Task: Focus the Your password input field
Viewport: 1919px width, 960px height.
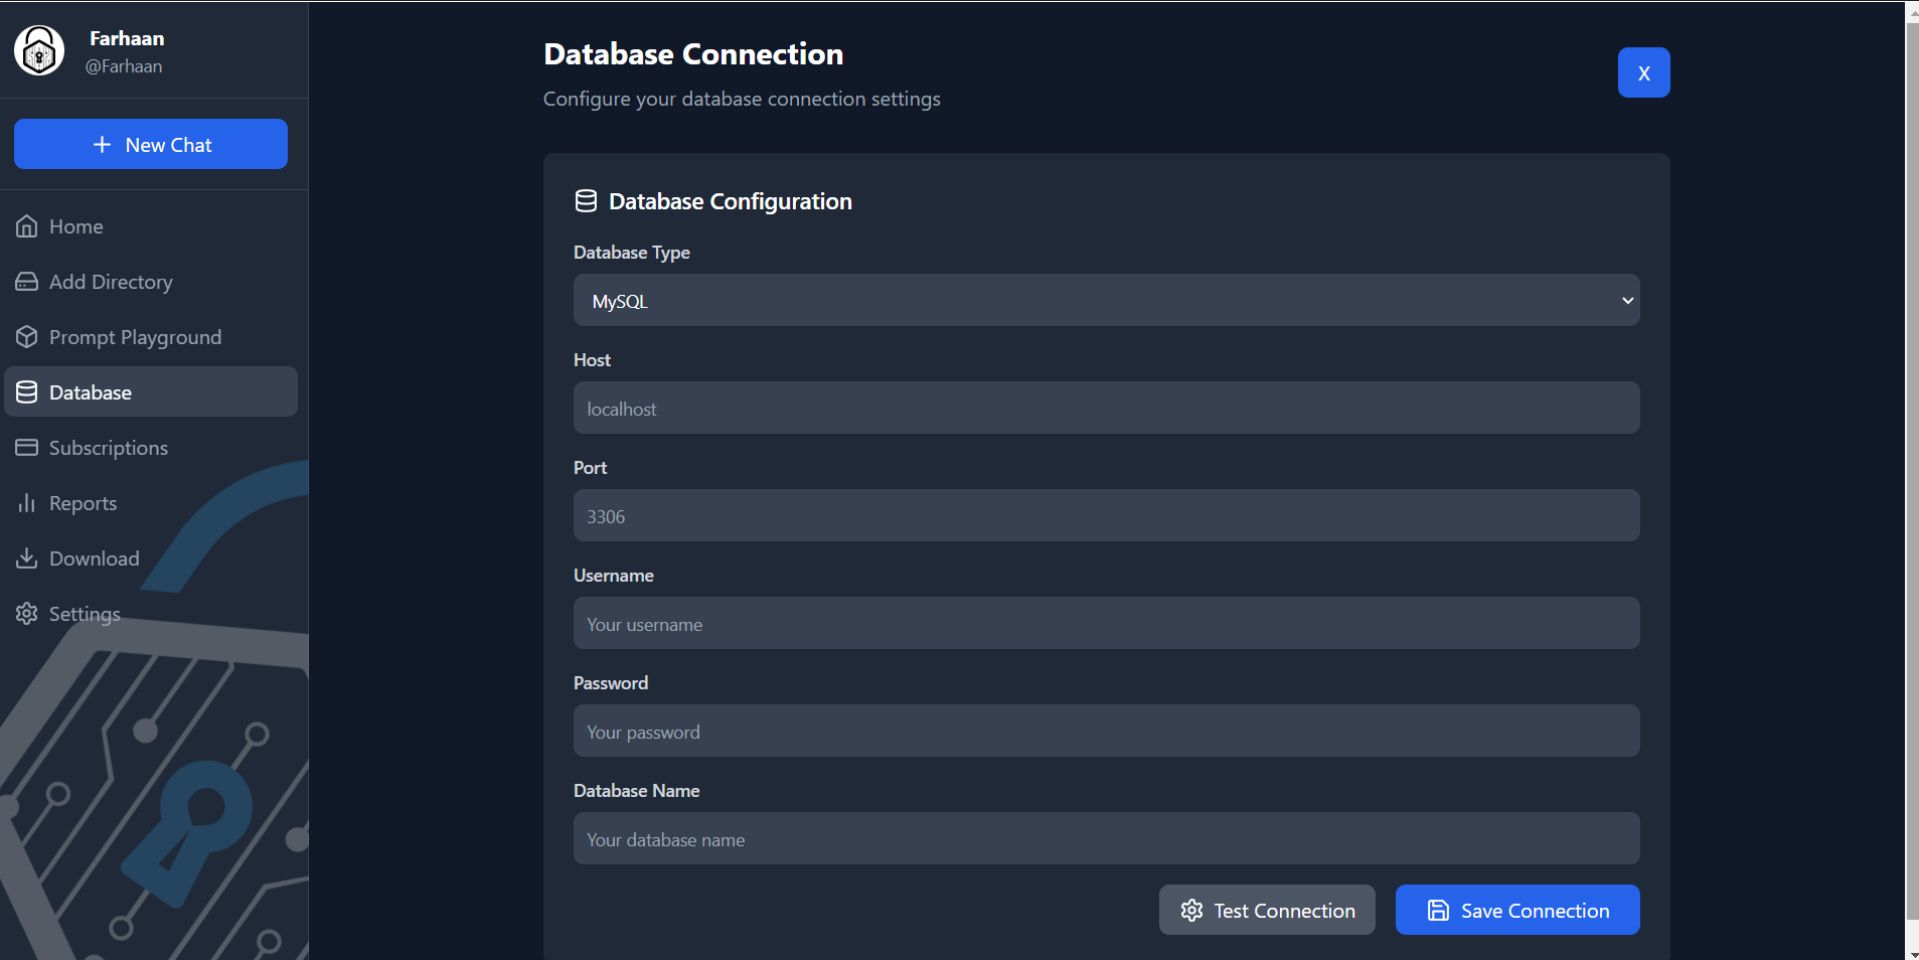Action: pyautogui.click(x=1105, y=730)
